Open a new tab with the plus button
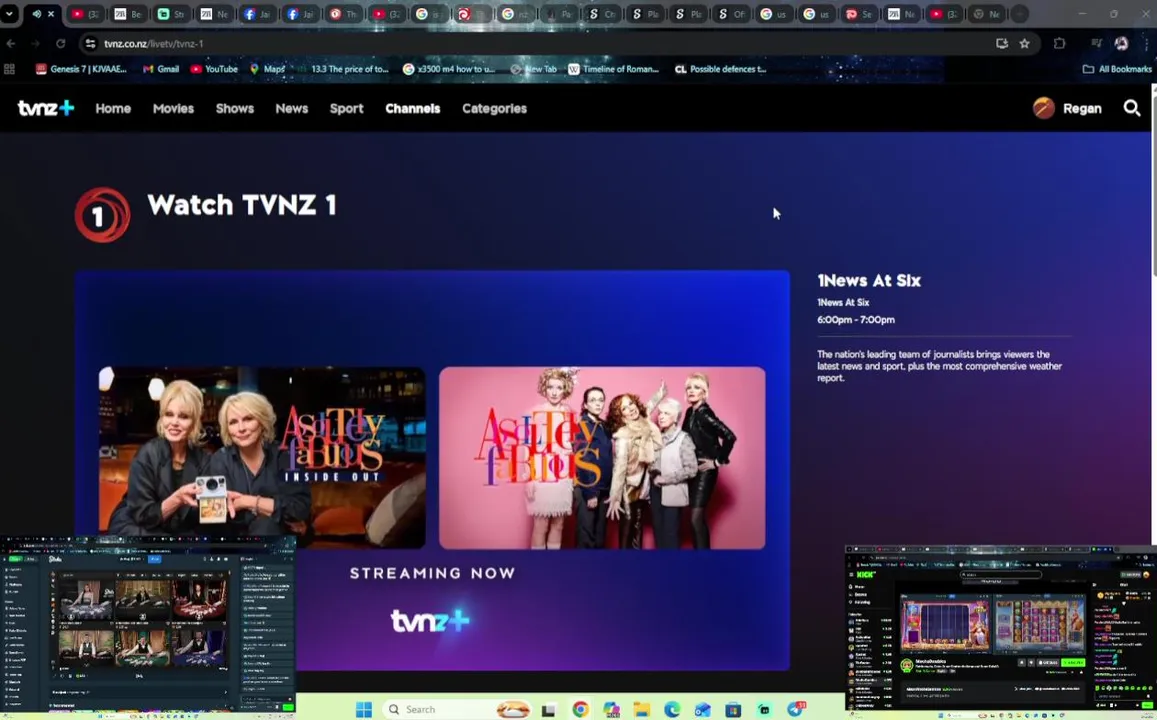This screenshot has width=1157, height=720. coord(1019,14)
